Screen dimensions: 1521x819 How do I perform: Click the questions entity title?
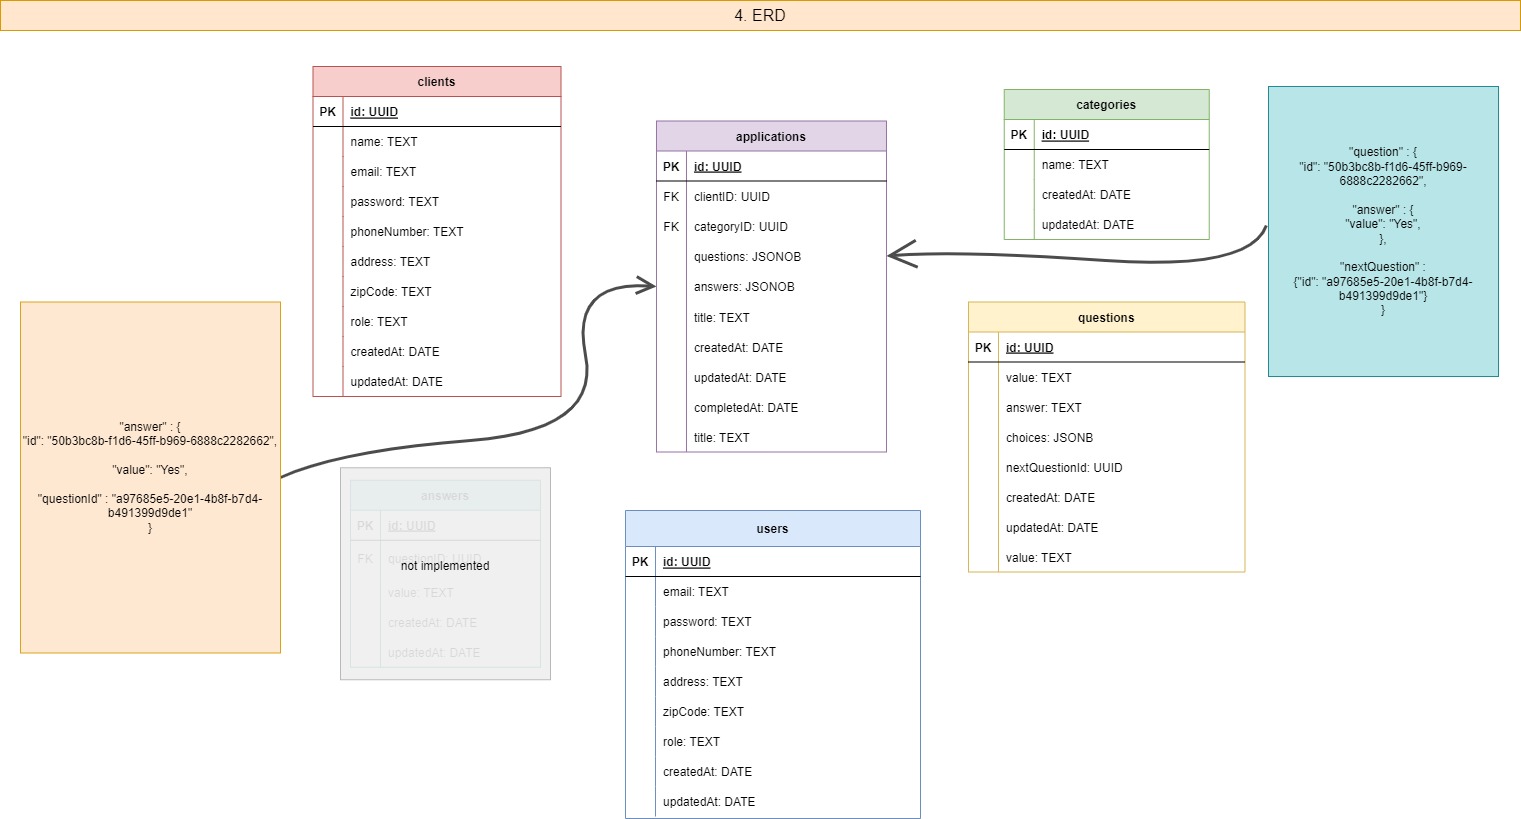pyautogui.click(x=1105, y=317)
